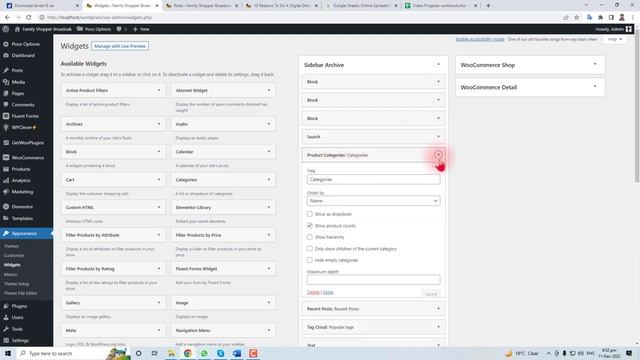
Task: Toggle the Show as dropdown checkbox
Action: (x=309, y=214)
